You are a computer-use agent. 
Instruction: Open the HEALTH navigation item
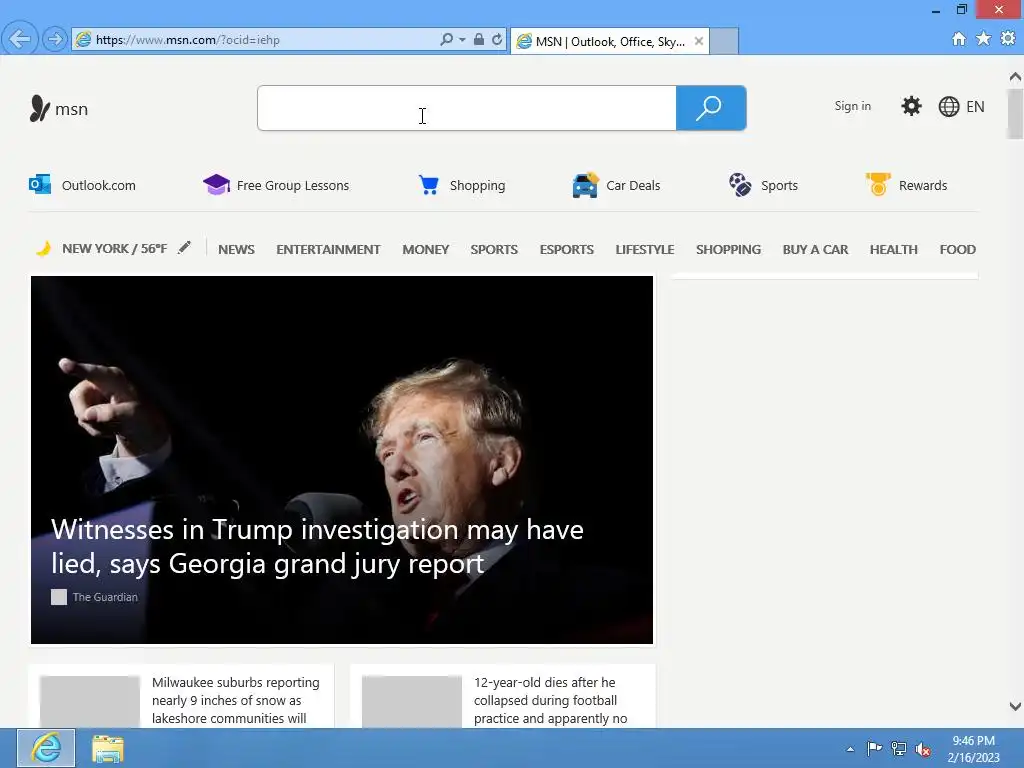tap(893, 249)
